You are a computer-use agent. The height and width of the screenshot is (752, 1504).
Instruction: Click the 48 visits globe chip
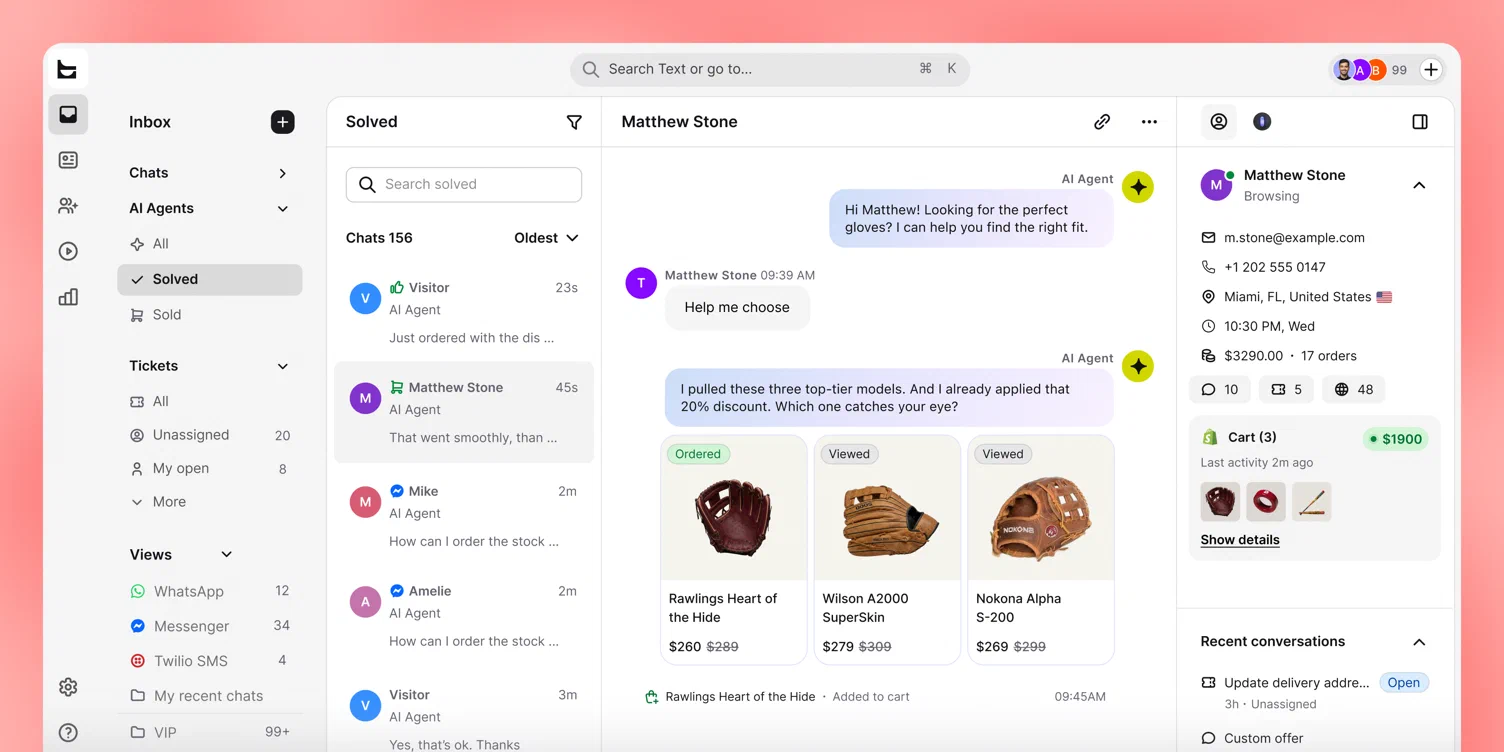(1353, 390)
